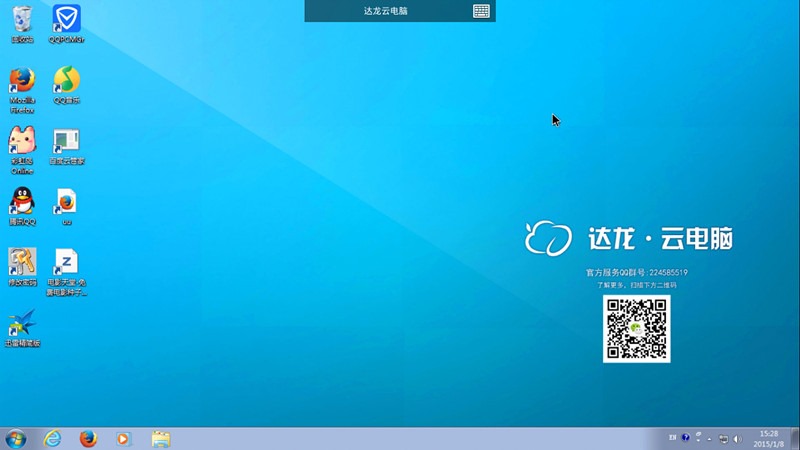Open the change password keys shortcut
800x450 pixels.
22,267
